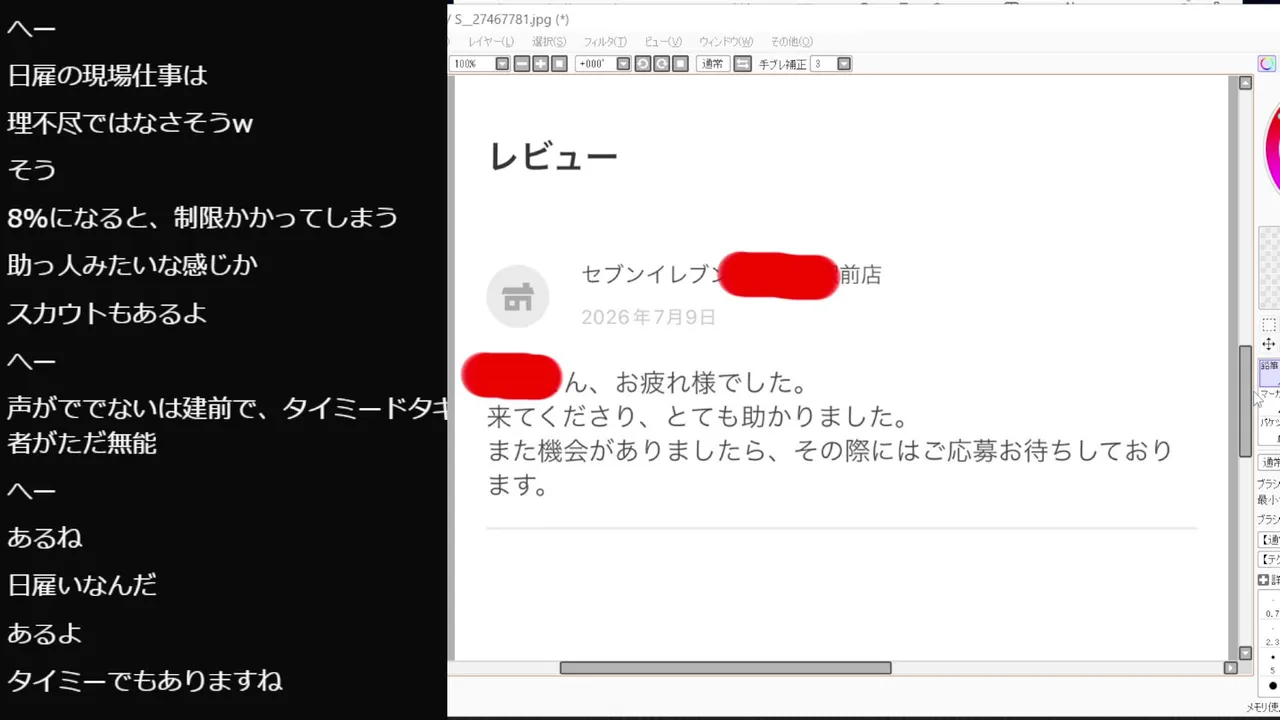Click the date 2026年7月9日

click(649, 317)
